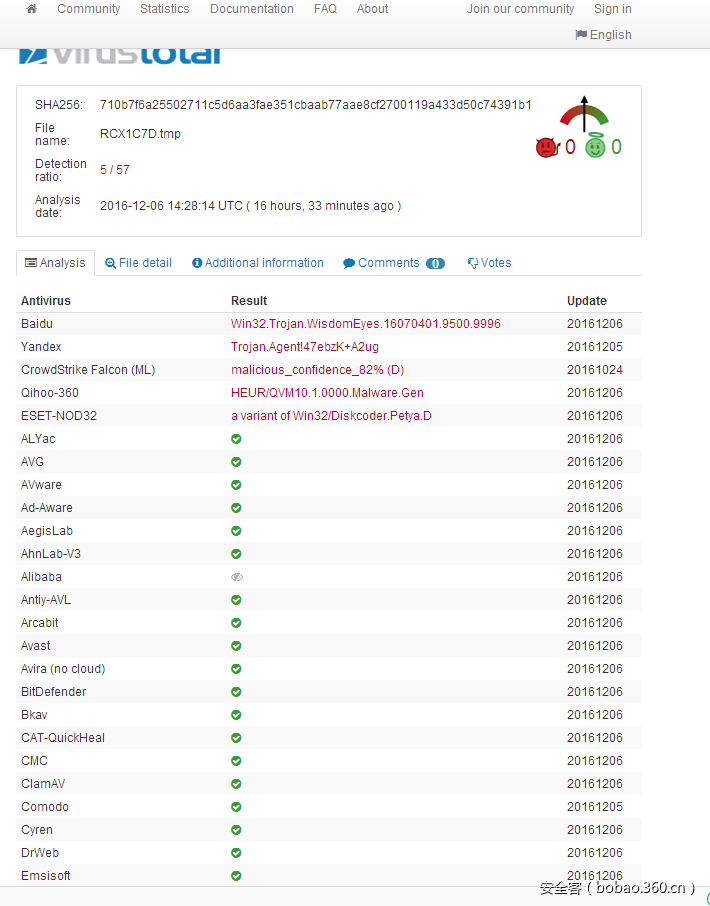The width and height of the screenshot is (710, 906).
Task: Click the Yandex update date 20161205
Action: [x=595, y=347]
